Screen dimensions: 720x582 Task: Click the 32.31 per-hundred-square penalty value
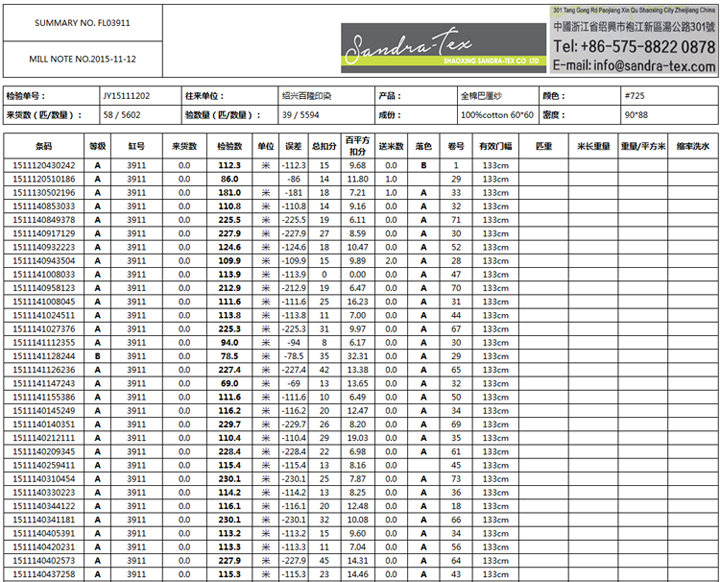[x=357, y=356]
